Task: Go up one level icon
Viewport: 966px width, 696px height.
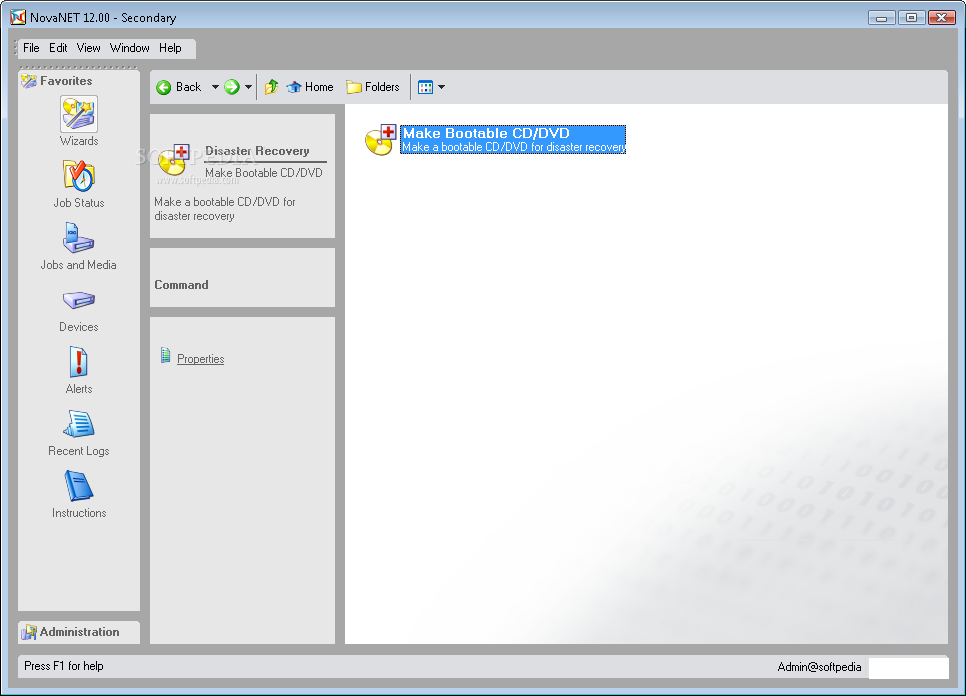Action: coord(271,87)
